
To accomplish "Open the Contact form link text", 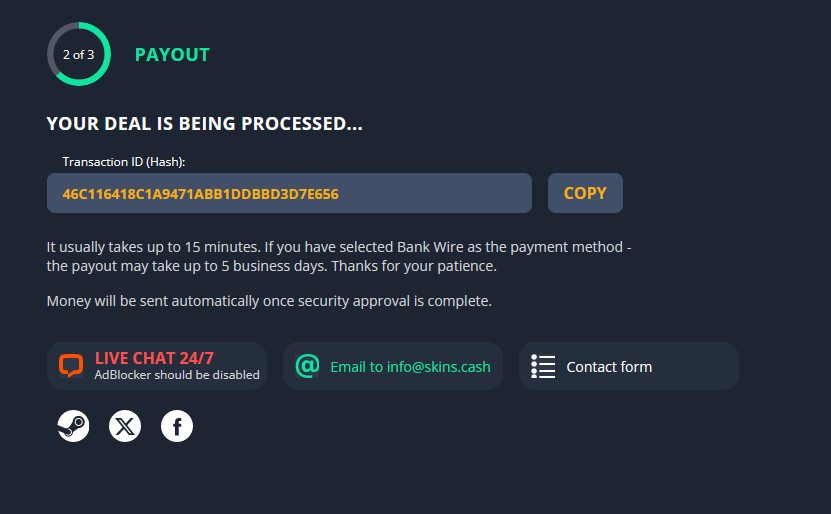I will (x=609, y=367).
